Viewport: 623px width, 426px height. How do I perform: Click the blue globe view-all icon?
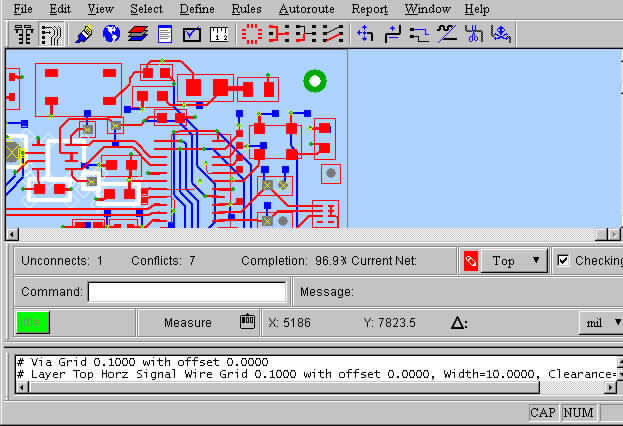tap(111, 34)
